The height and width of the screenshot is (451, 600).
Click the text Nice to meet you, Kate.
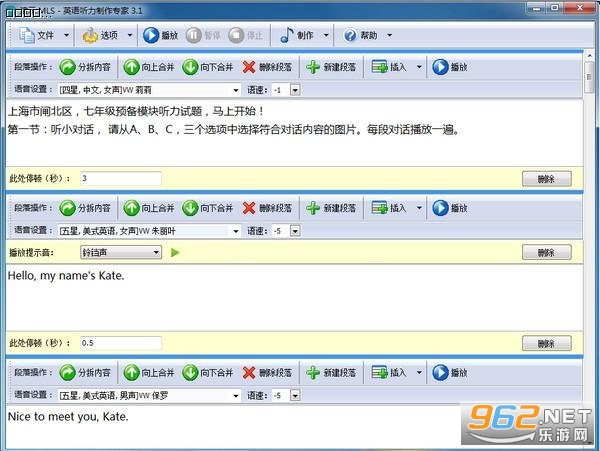[x=68, y=417]
